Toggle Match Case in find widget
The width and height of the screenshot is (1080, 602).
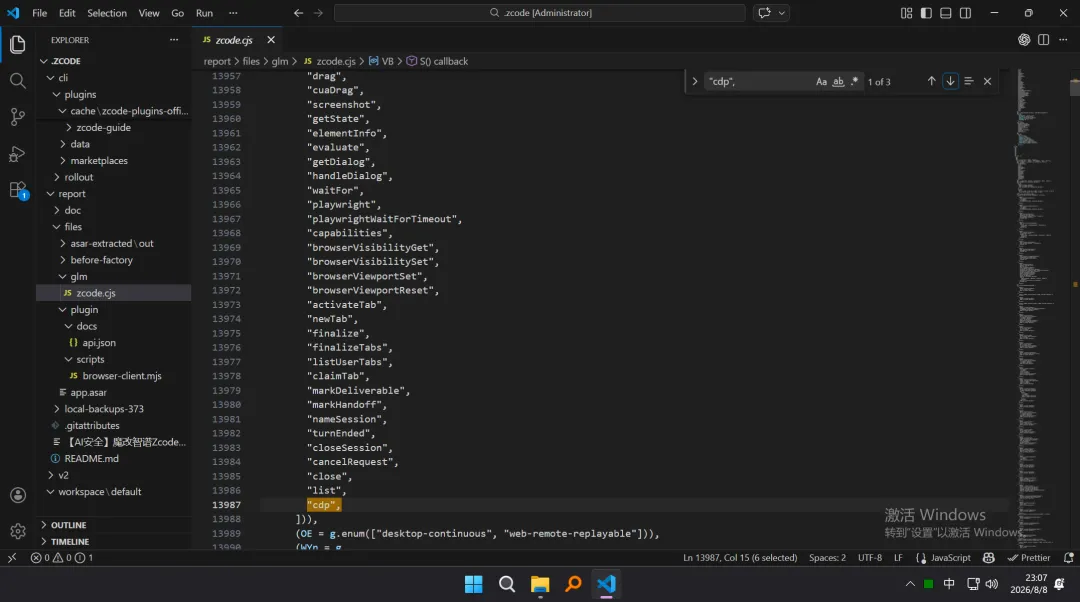pos(821,81)
